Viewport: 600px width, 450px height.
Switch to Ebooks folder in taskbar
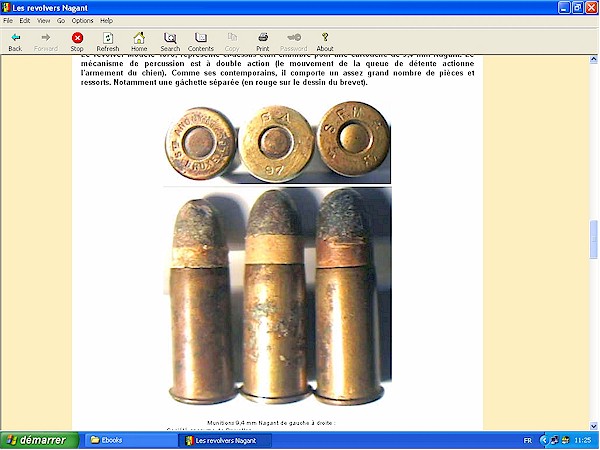click(x=130, y=440)
